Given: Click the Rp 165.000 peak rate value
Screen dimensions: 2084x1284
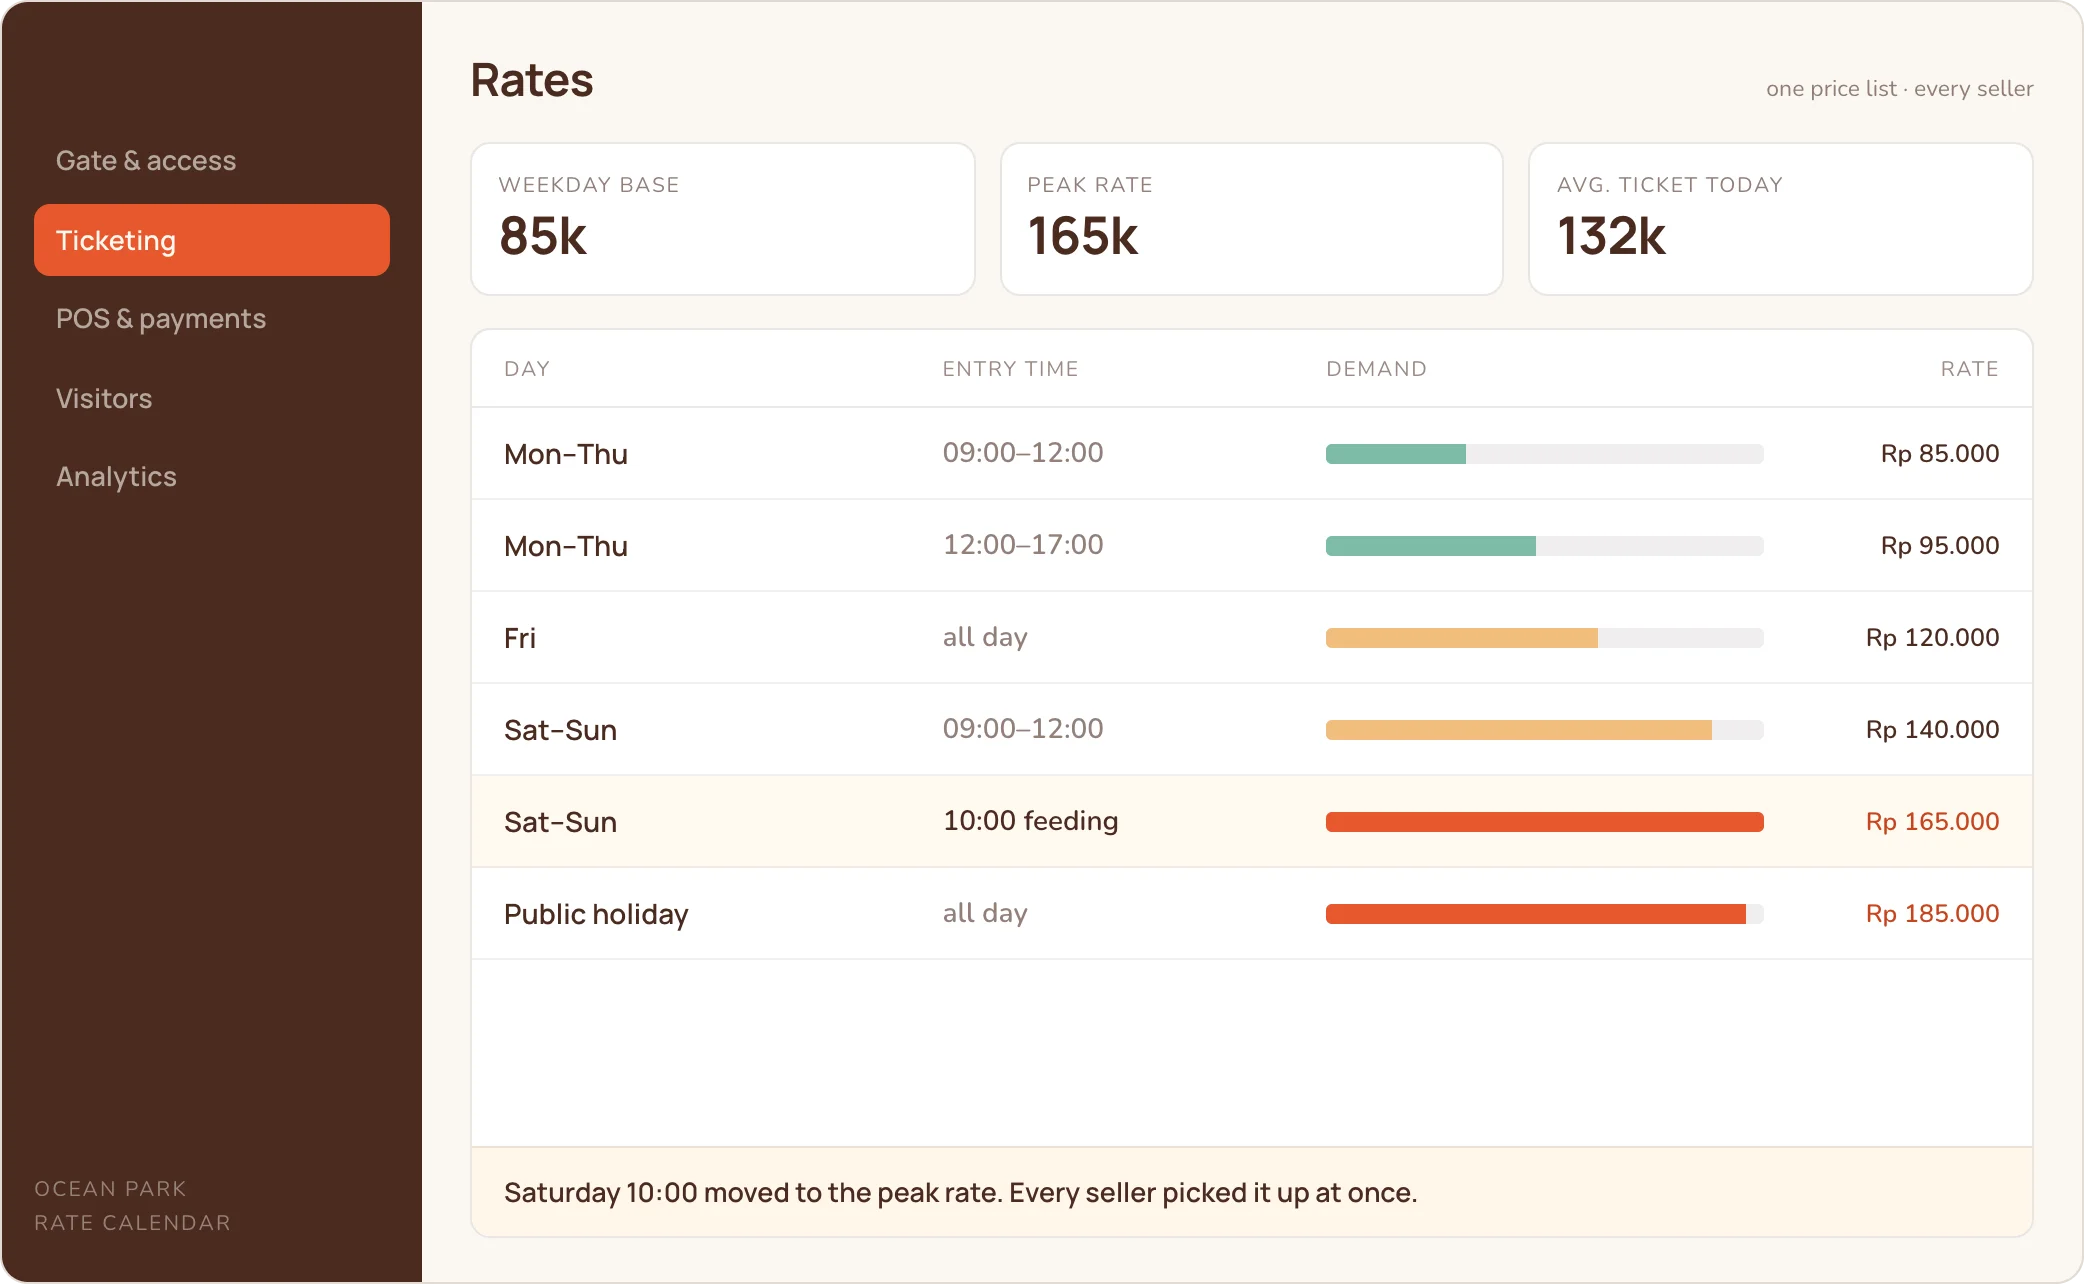Looking at the screenshot, I should tap(1932, 821).
